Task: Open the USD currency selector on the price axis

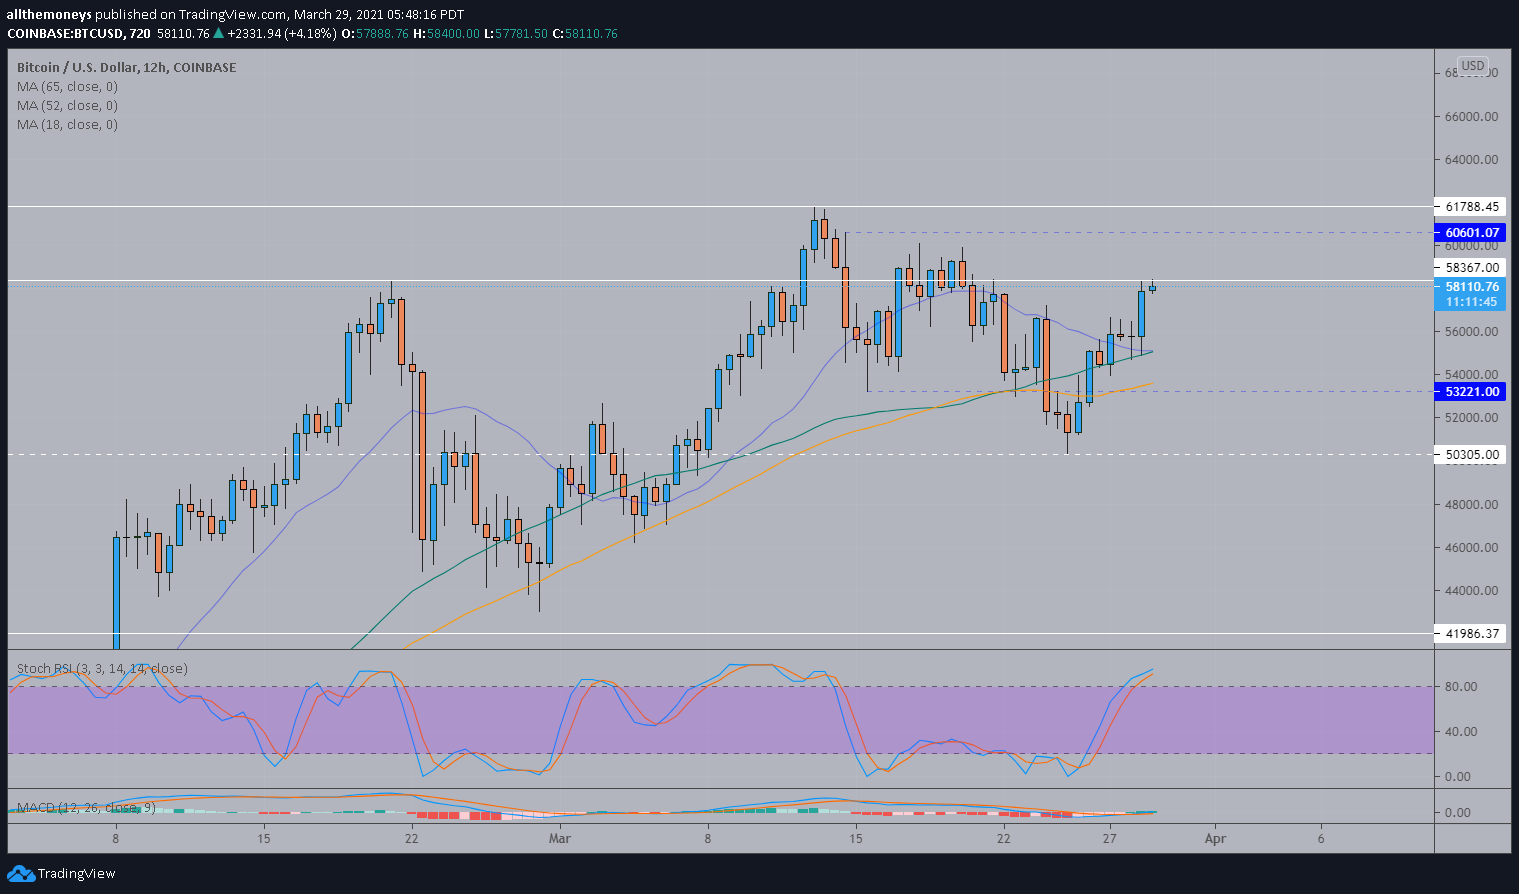Action: (x=1472, y=66)
